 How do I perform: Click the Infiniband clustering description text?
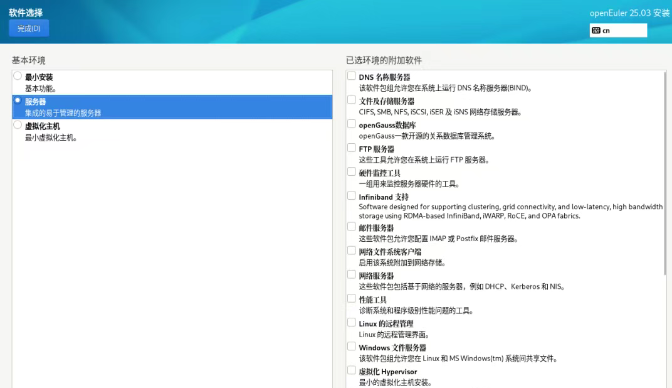tap(510, 211)
